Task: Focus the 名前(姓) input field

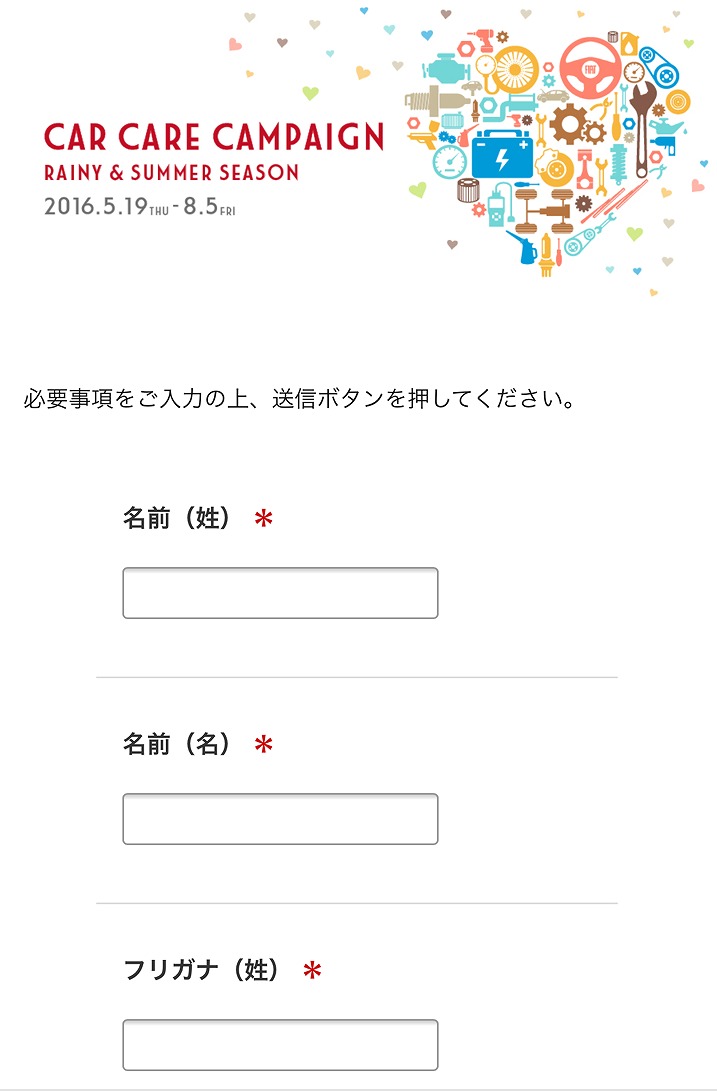Action: [x=281, y=593]
